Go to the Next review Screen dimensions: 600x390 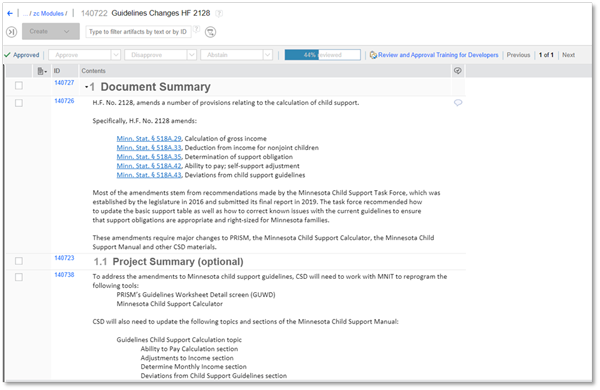click(568, 55)
